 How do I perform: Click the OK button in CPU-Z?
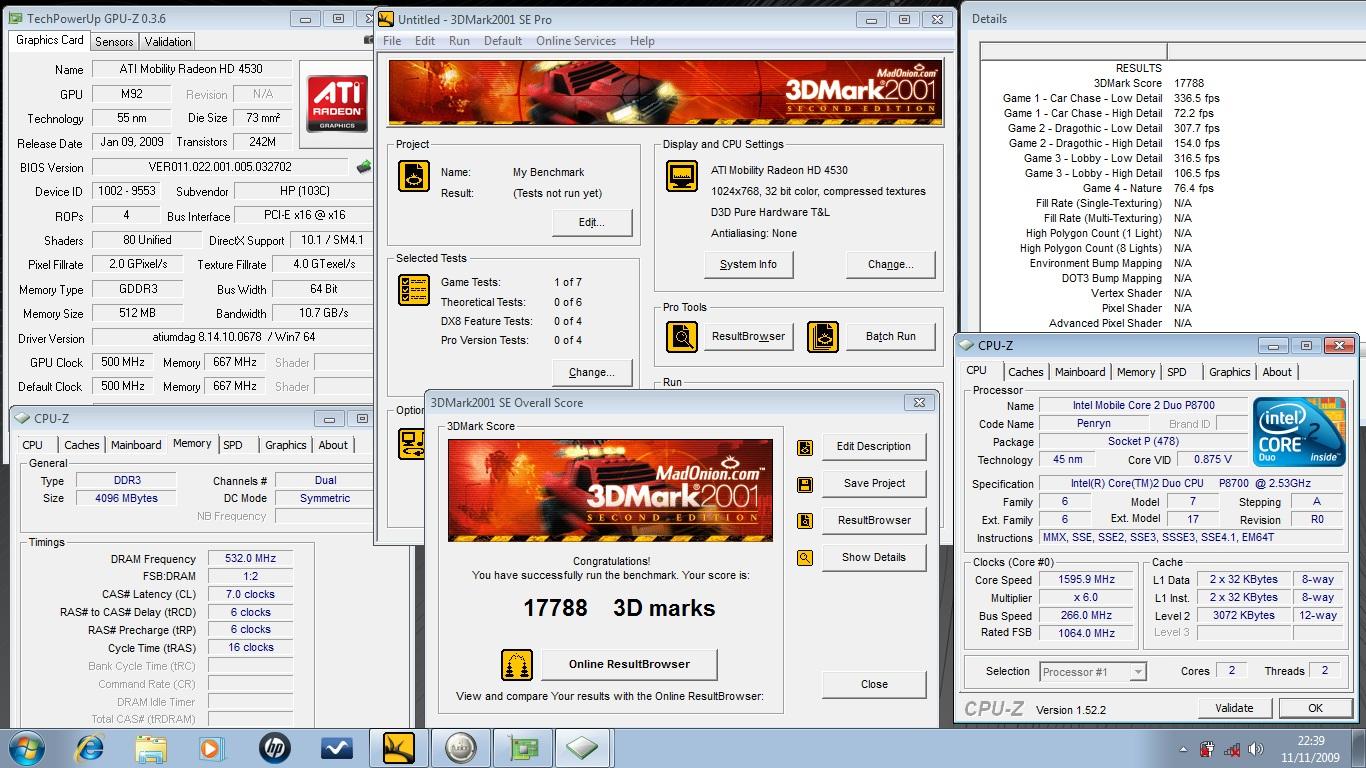(1315, 708)
